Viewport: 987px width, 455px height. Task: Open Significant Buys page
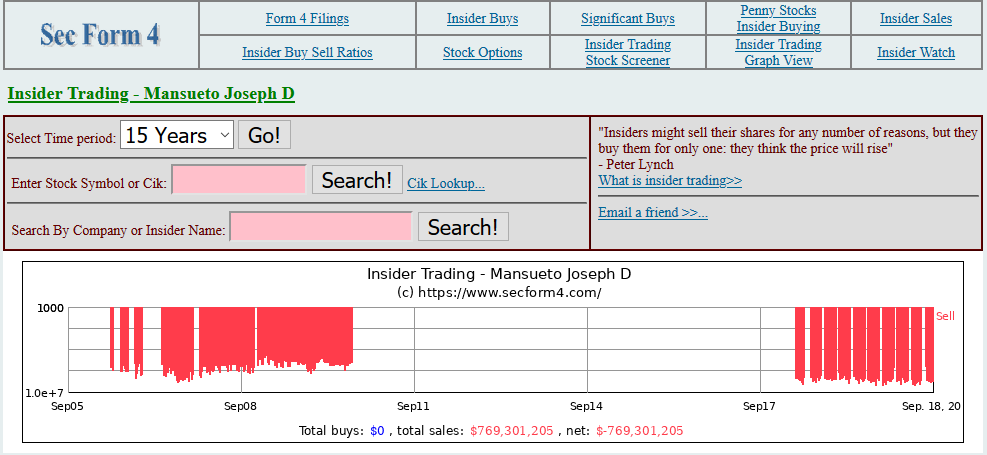tap(628, 18)
